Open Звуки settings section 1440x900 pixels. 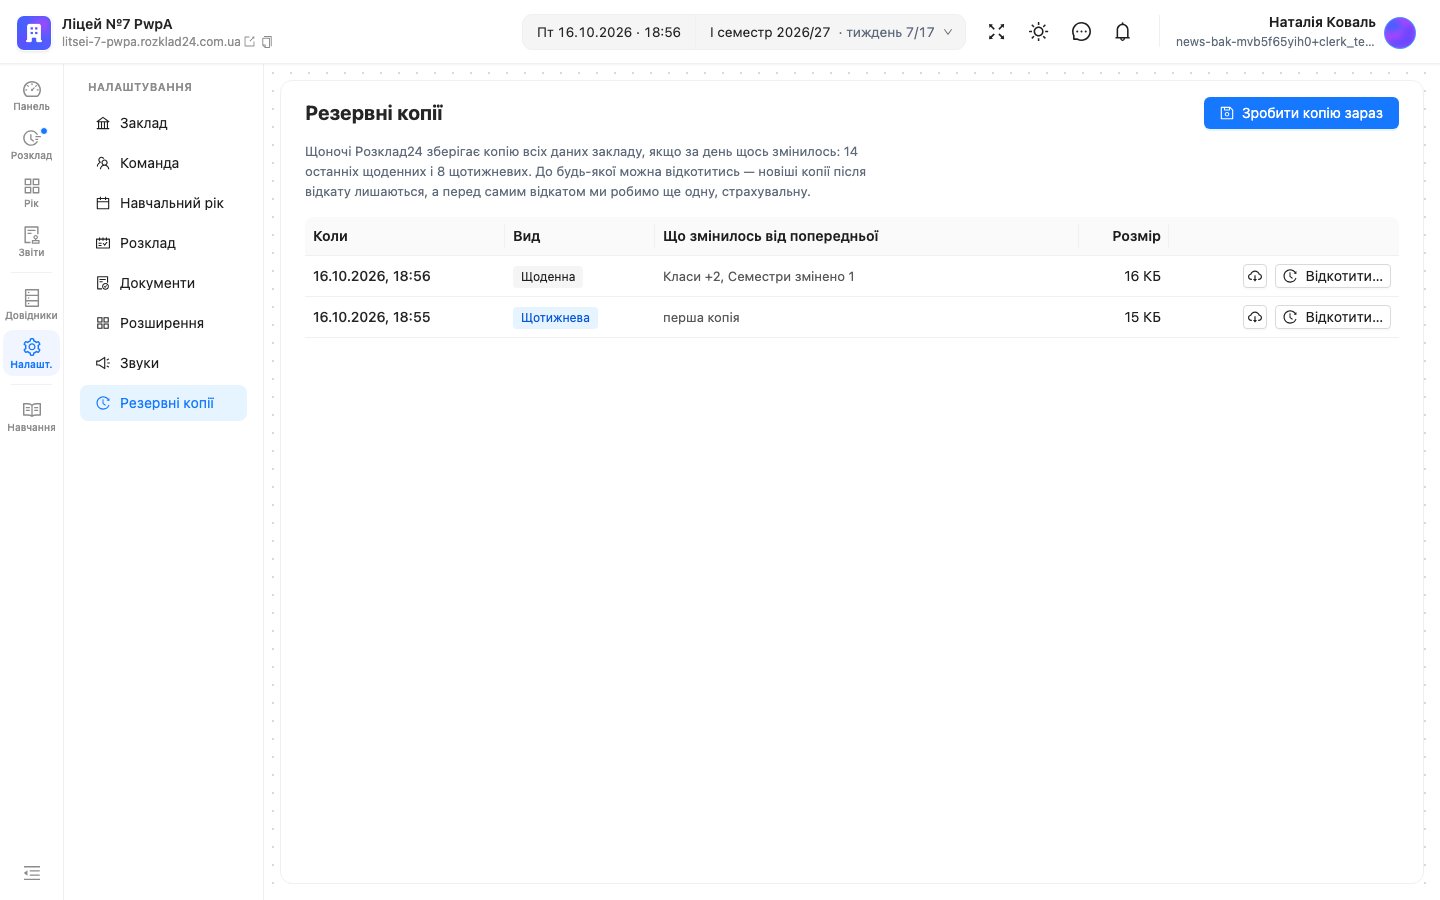163,363
